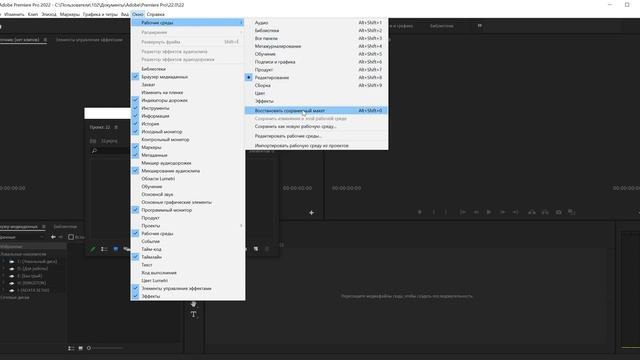Select the Сборка workspace

tap(316, 85)
